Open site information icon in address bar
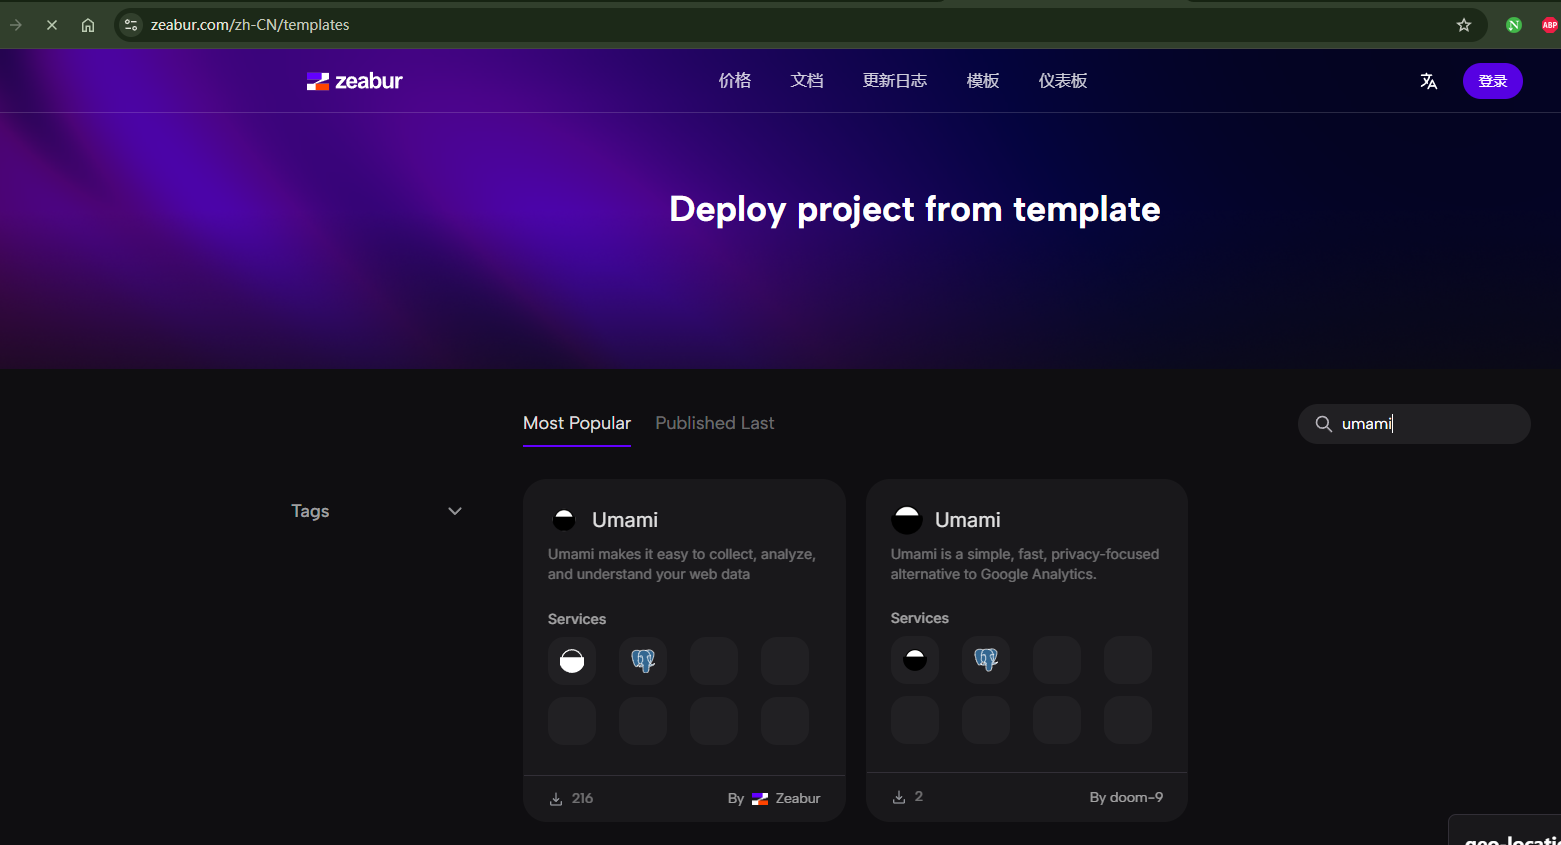The image size is (1561, 845). 131,25
